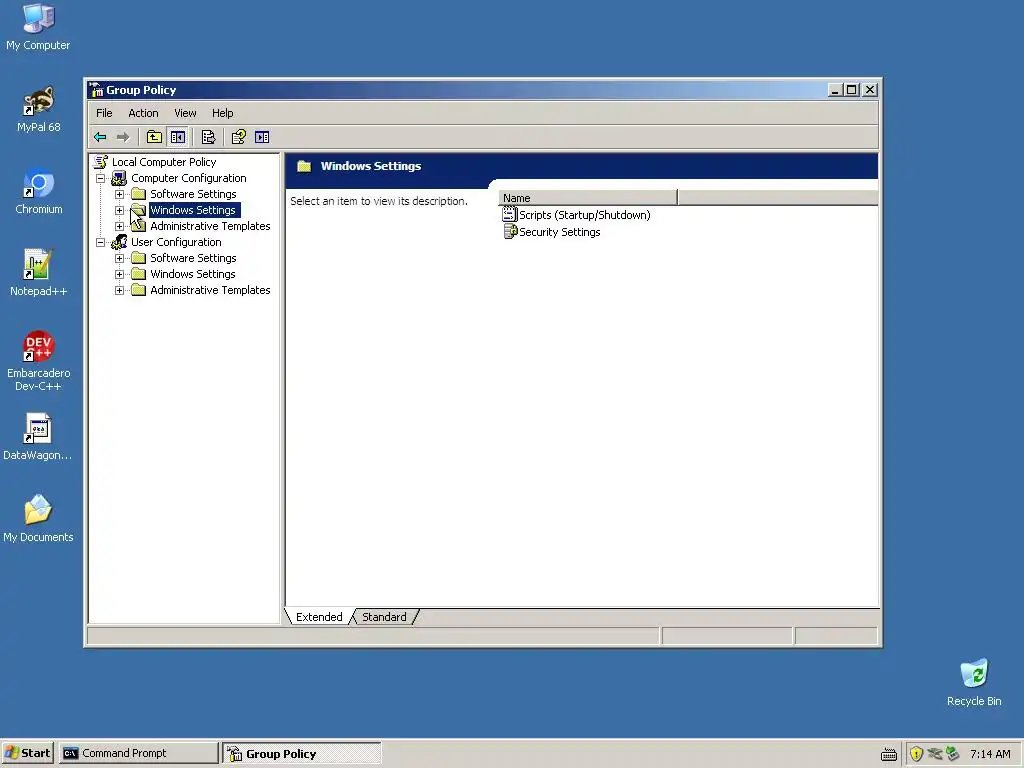The width and height of the screenshot is (1024, 768).
Task: Click the Computer Configuration node icon
Action: point(119,178)
